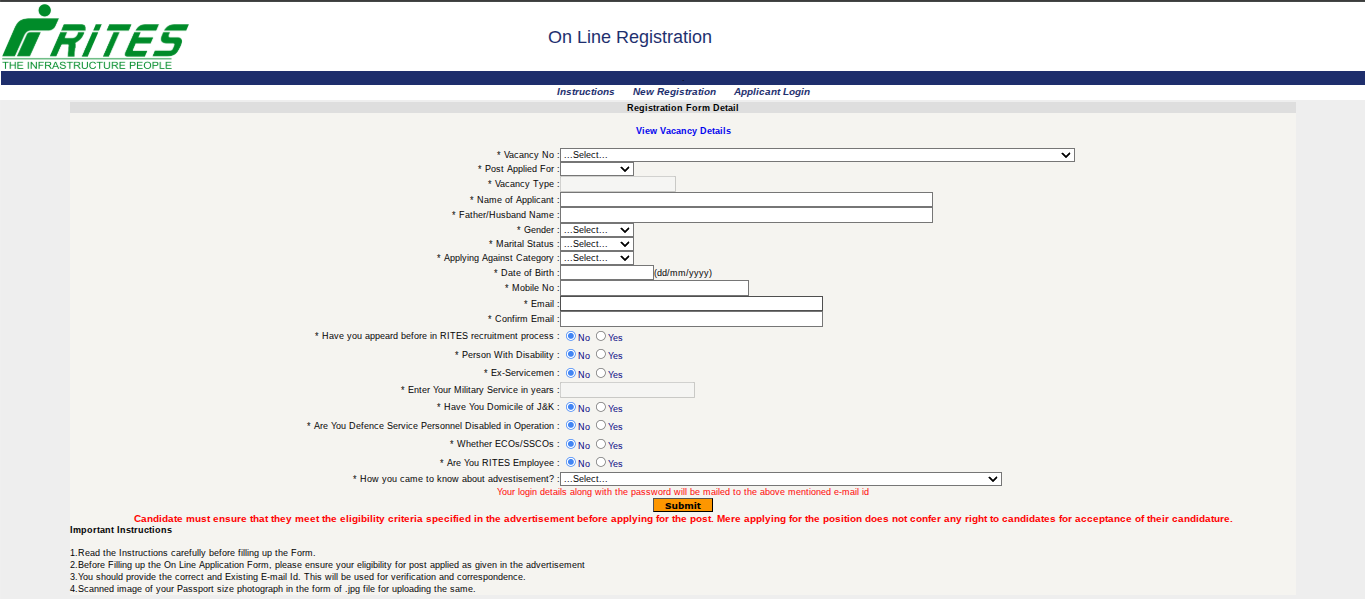Expand the Vacancy No dropdown

click(x=816, y=155)
